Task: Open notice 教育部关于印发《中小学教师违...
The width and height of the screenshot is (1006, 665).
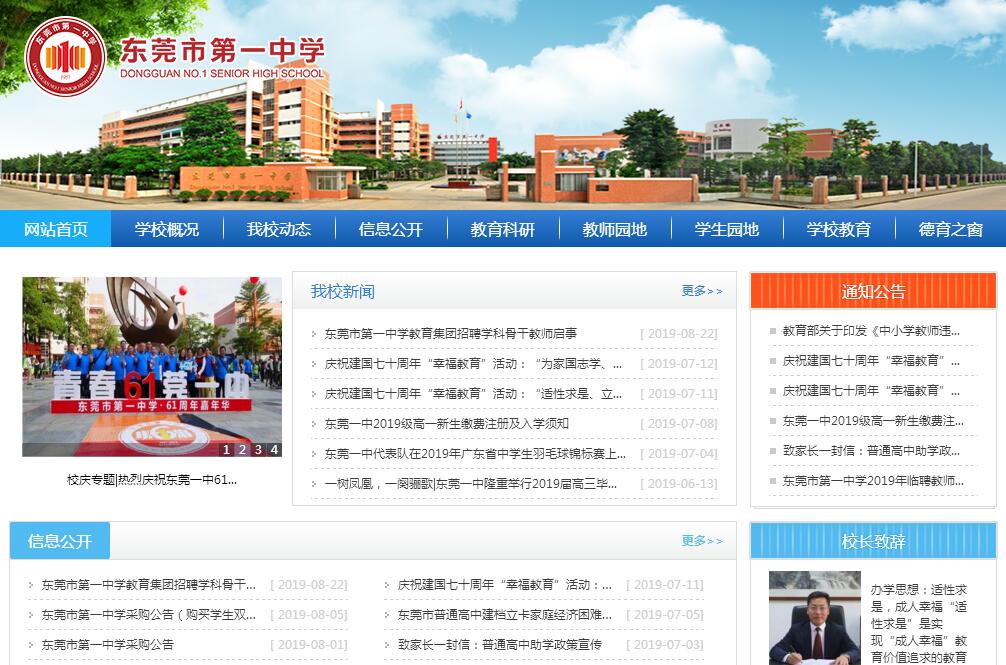Action: click(871, 331)
